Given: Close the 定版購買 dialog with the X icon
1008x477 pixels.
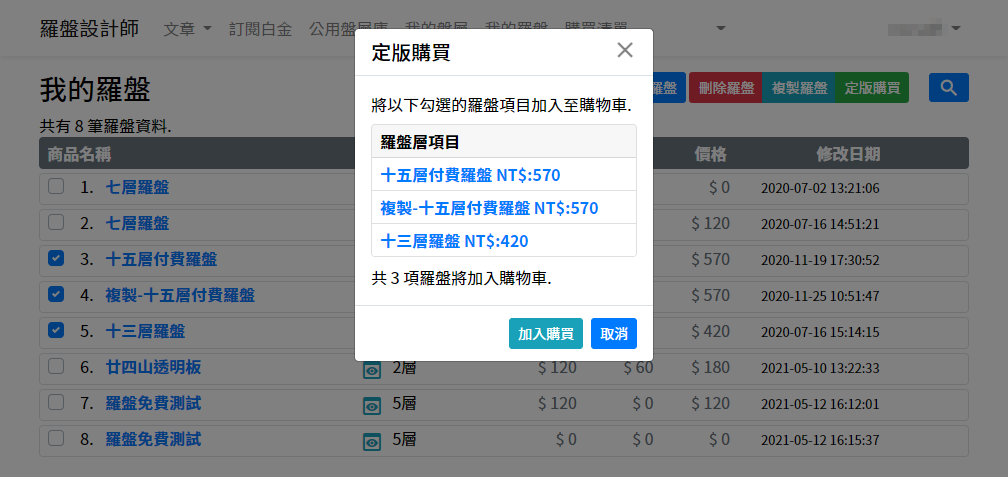Looking at the screenshot, I should click(625, 51).
